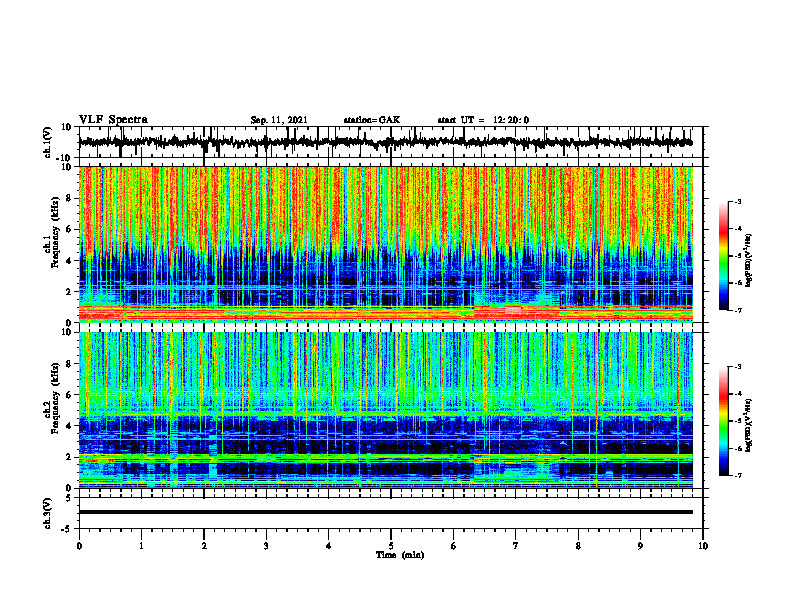Click the ch.2 "Frequency (kHz)" axis label
Image resolution: width=792 pixels, height=612 pixels.
(55, 398)
